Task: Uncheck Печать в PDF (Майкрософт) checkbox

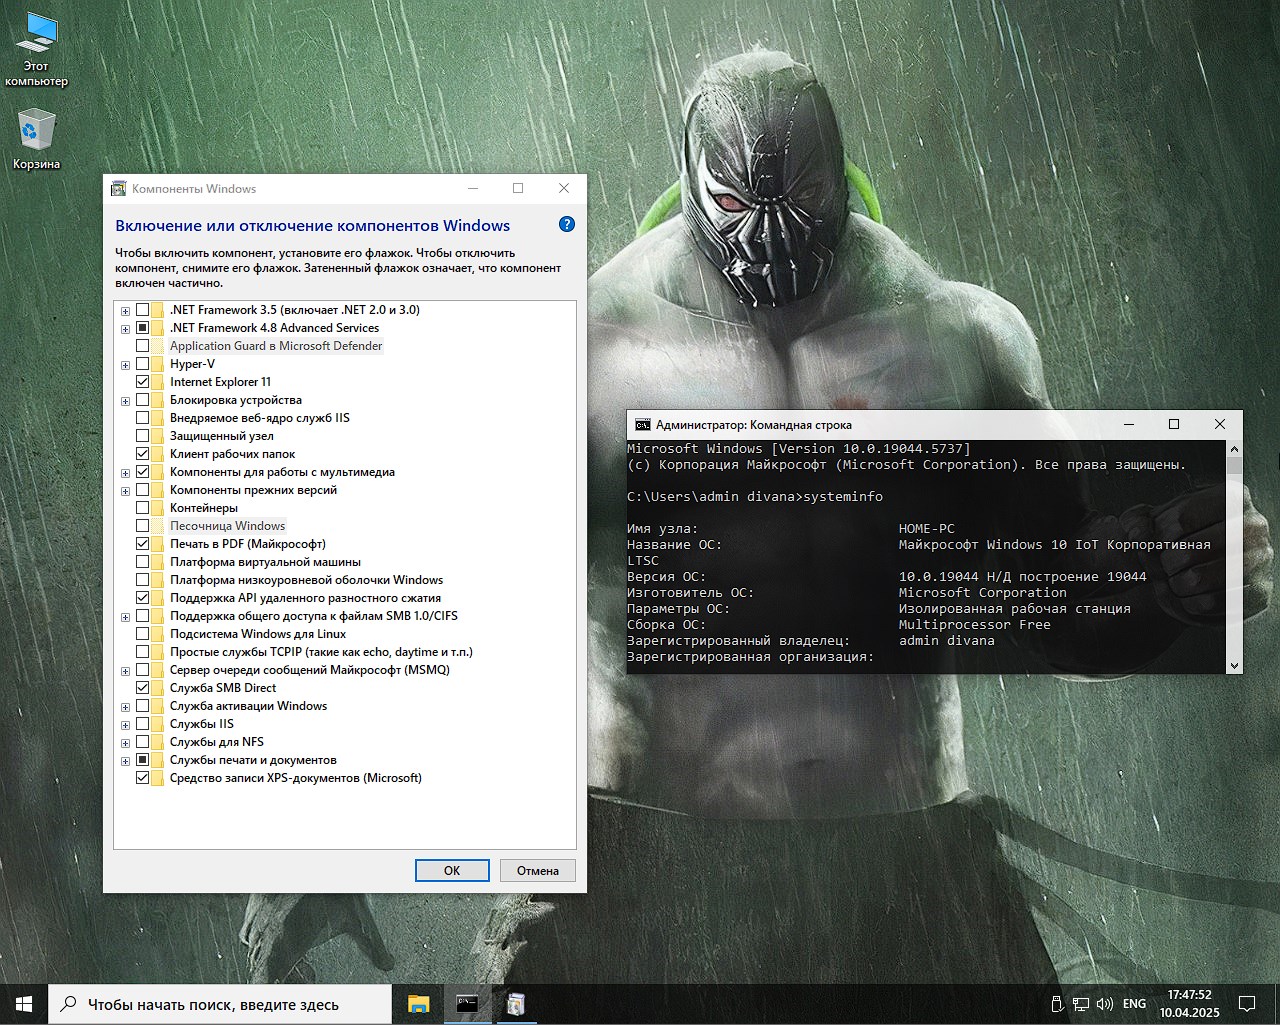Action: point(142,544)
